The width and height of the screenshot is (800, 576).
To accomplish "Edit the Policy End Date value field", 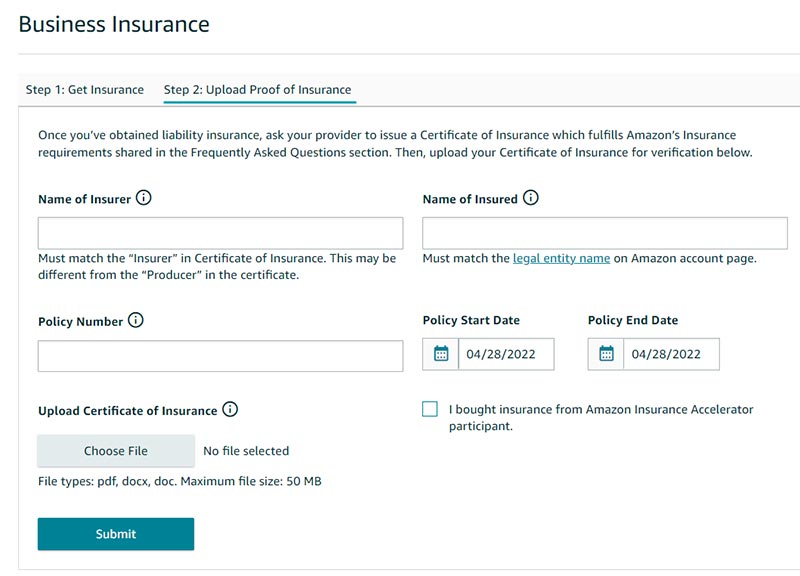I will [671, 354].
